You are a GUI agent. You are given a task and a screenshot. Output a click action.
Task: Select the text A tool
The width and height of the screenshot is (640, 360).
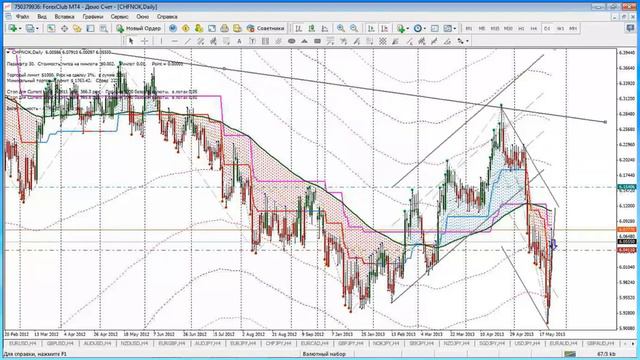point(239,41)
